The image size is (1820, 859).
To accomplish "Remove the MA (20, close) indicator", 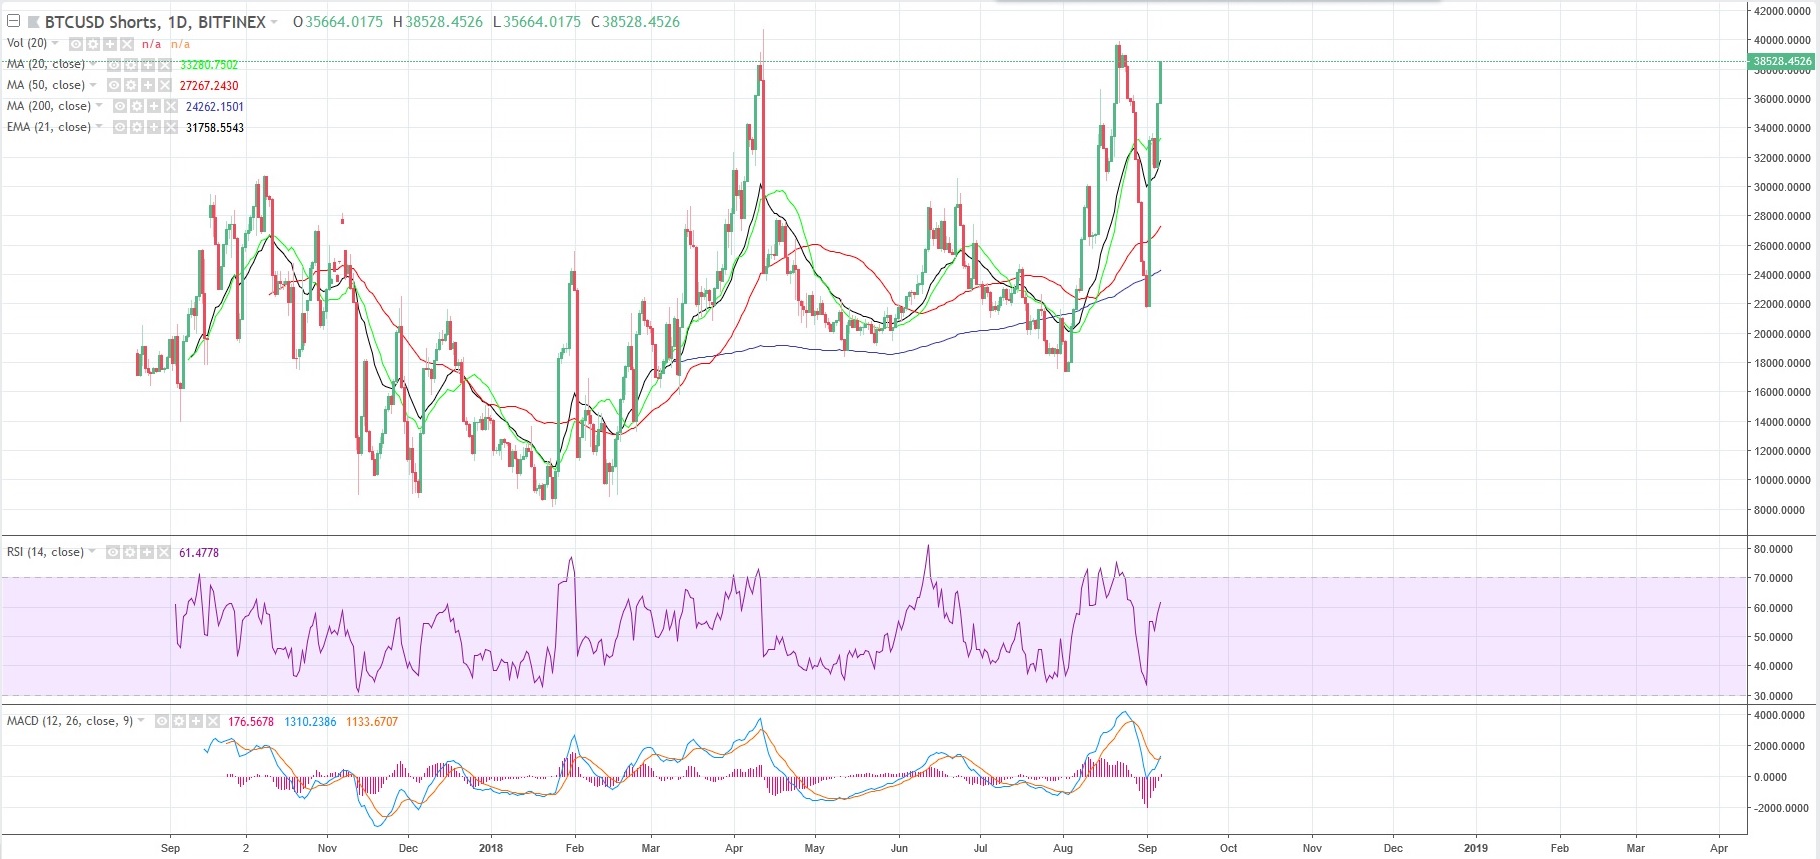I will pyautogui.click(x=165, y=65).
